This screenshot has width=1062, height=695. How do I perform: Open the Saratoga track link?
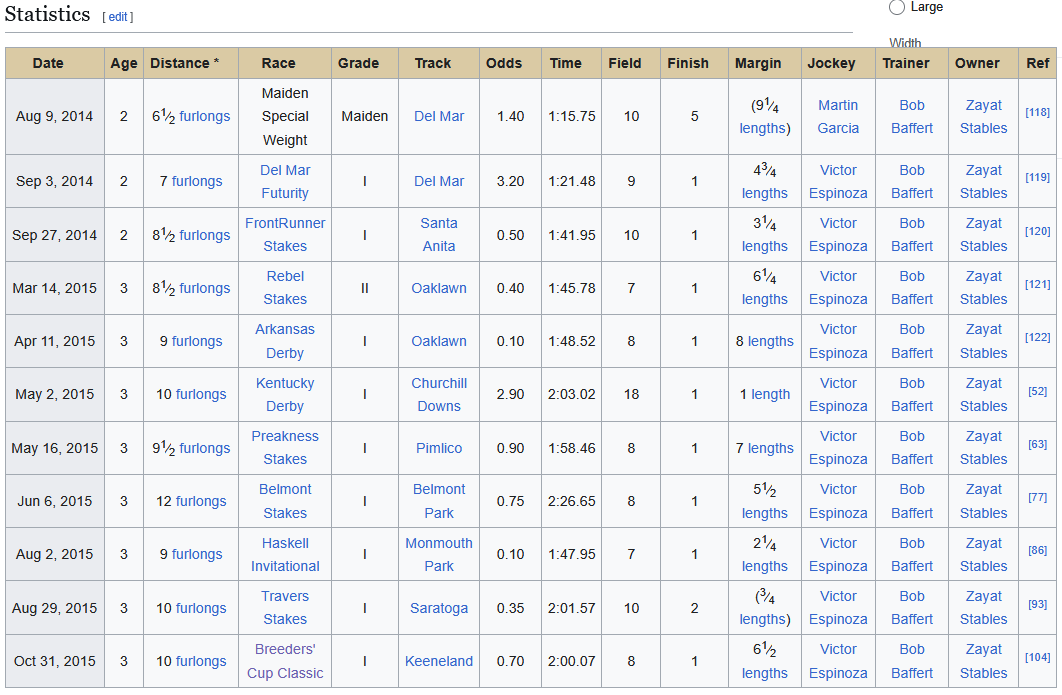click(x=439, y=608)
